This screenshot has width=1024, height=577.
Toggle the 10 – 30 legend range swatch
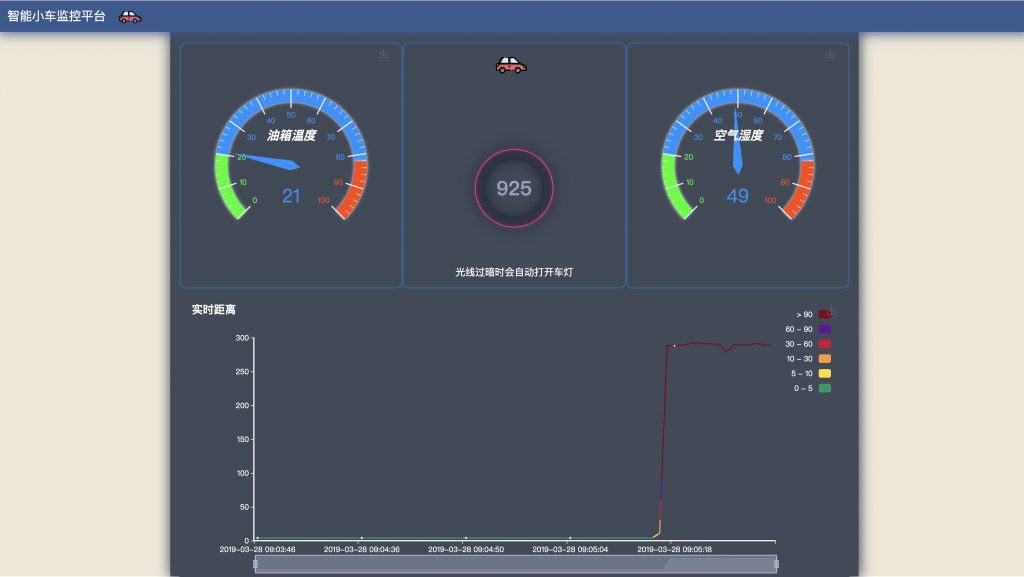point(825,358)
